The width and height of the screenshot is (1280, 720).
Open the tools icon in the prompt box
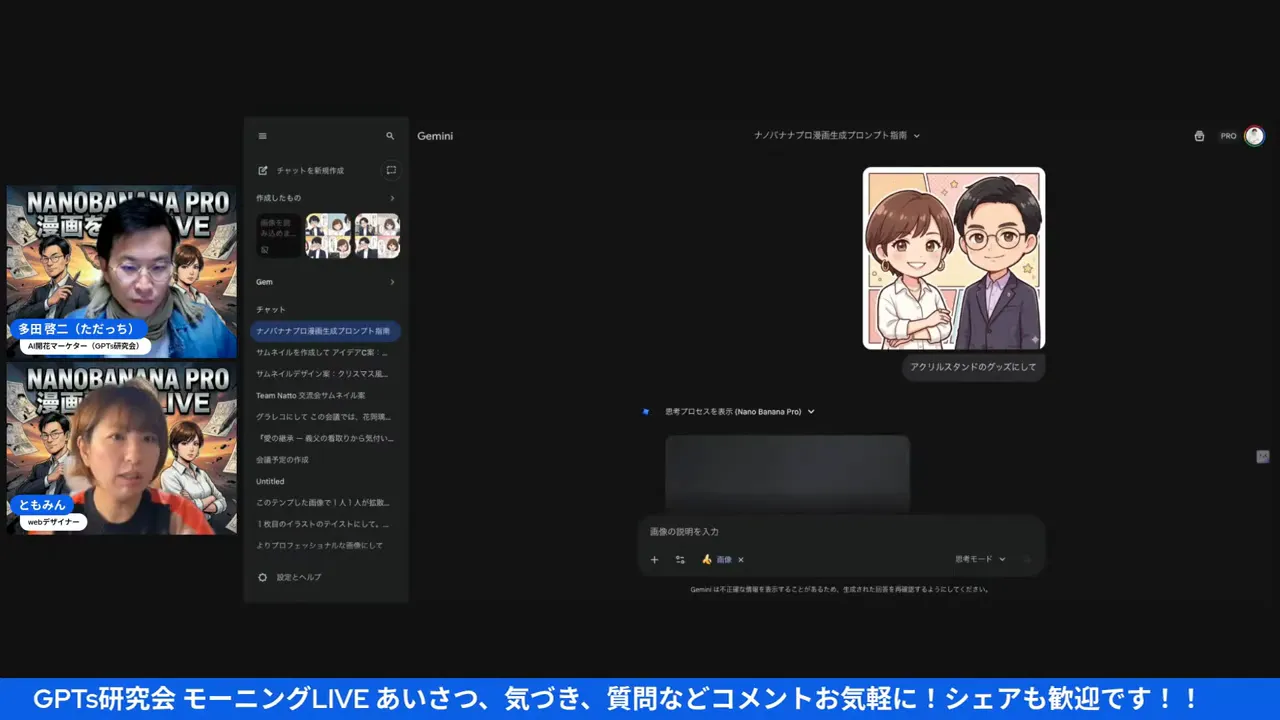[680, 560]
